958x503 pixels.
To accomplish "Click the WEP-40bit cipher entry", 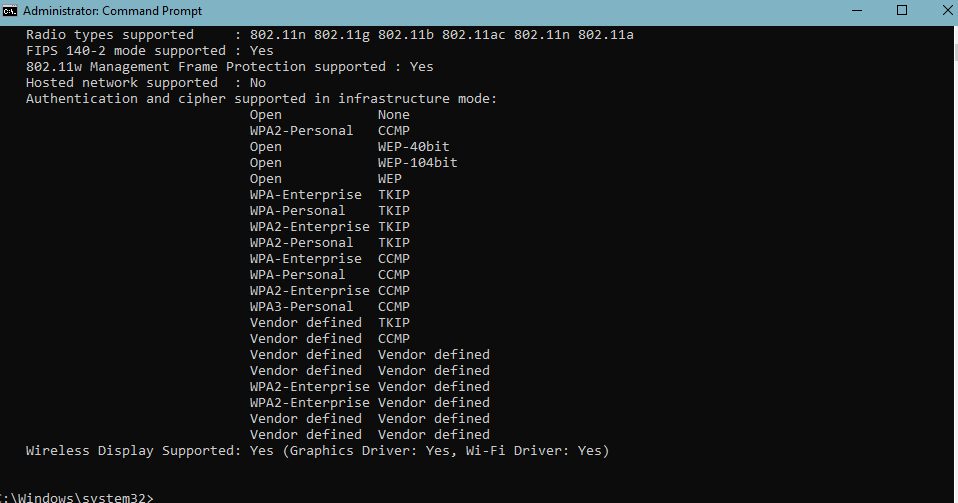I will 414,147.
